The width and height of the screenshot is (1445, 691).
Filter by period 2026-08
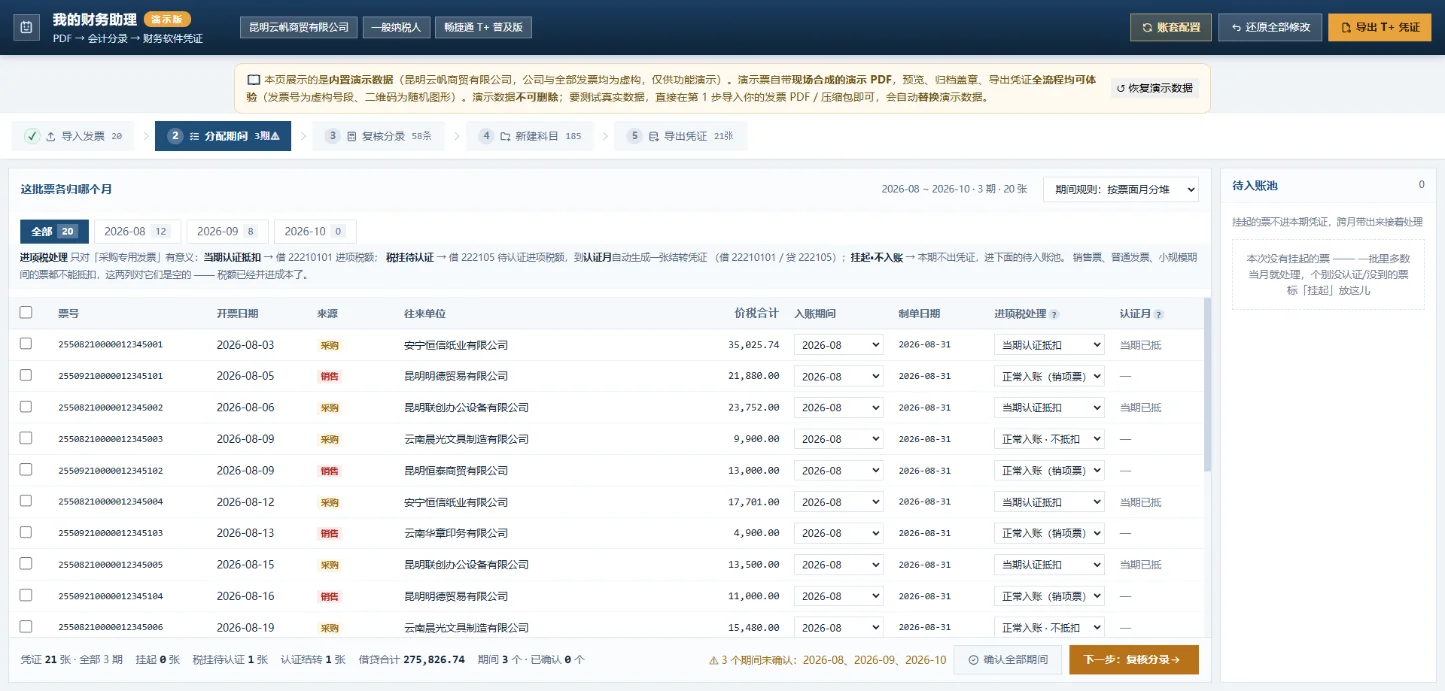pyautogui.click(x=137, y=231)
